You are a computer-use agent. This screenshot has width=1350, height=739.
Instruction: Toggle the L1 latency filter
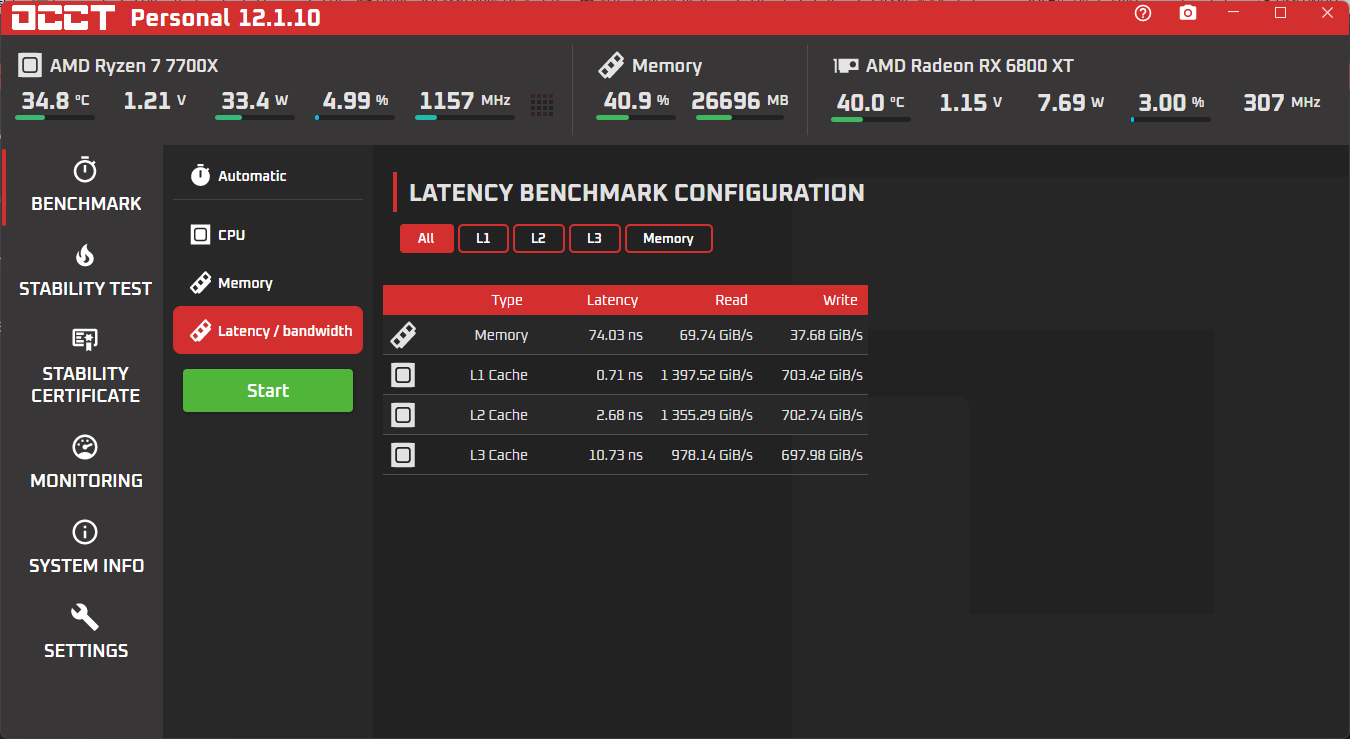[x=483, y=238]
